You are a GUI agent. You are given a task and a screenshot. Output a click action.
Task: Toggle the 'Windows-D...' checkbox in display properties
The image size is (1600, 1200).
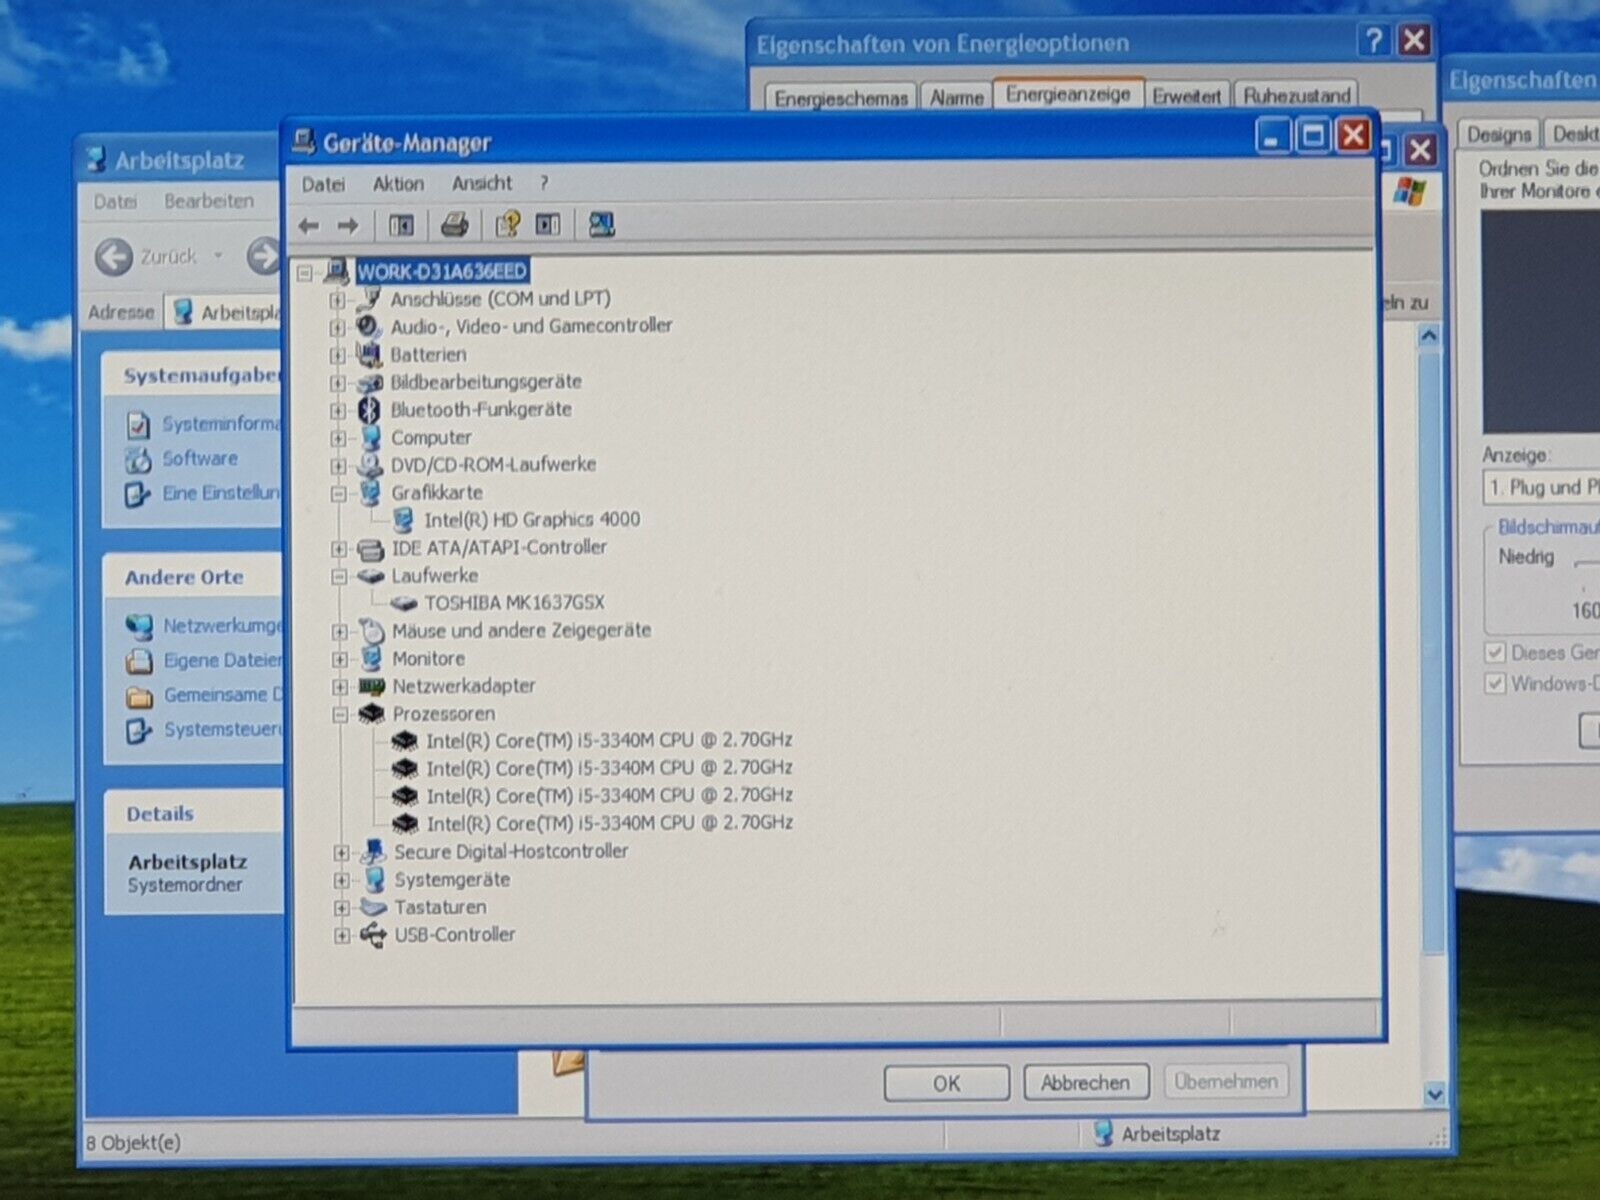click(1495, 684)
